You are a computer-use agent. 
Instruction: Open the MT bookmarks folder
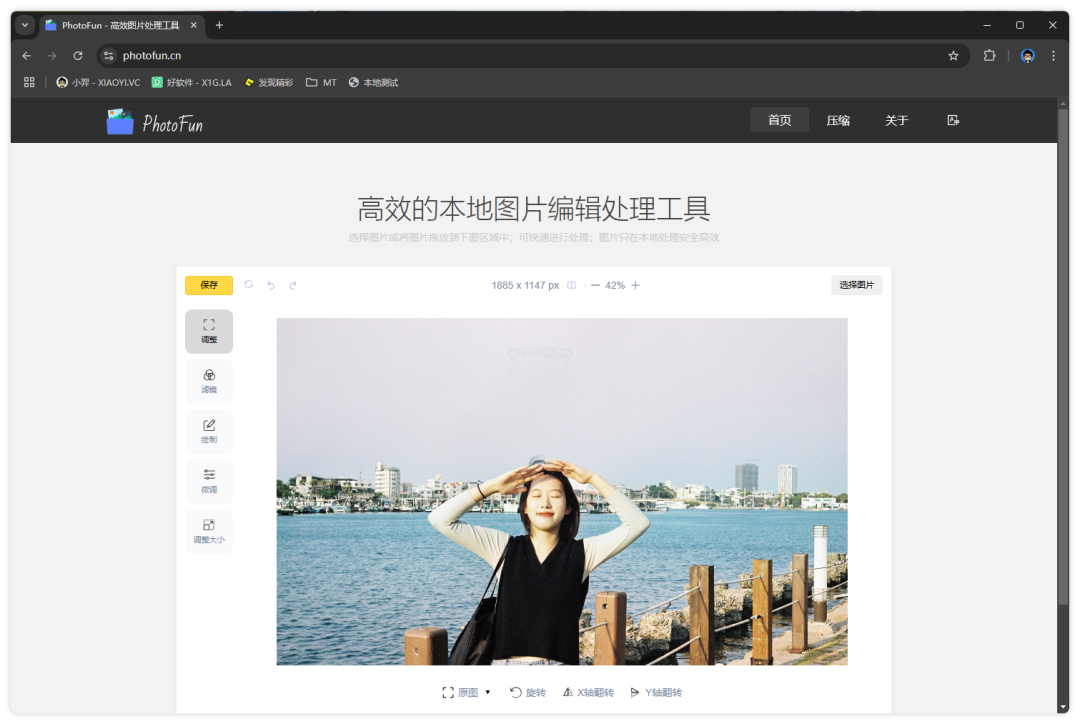[x=321, y=83]
